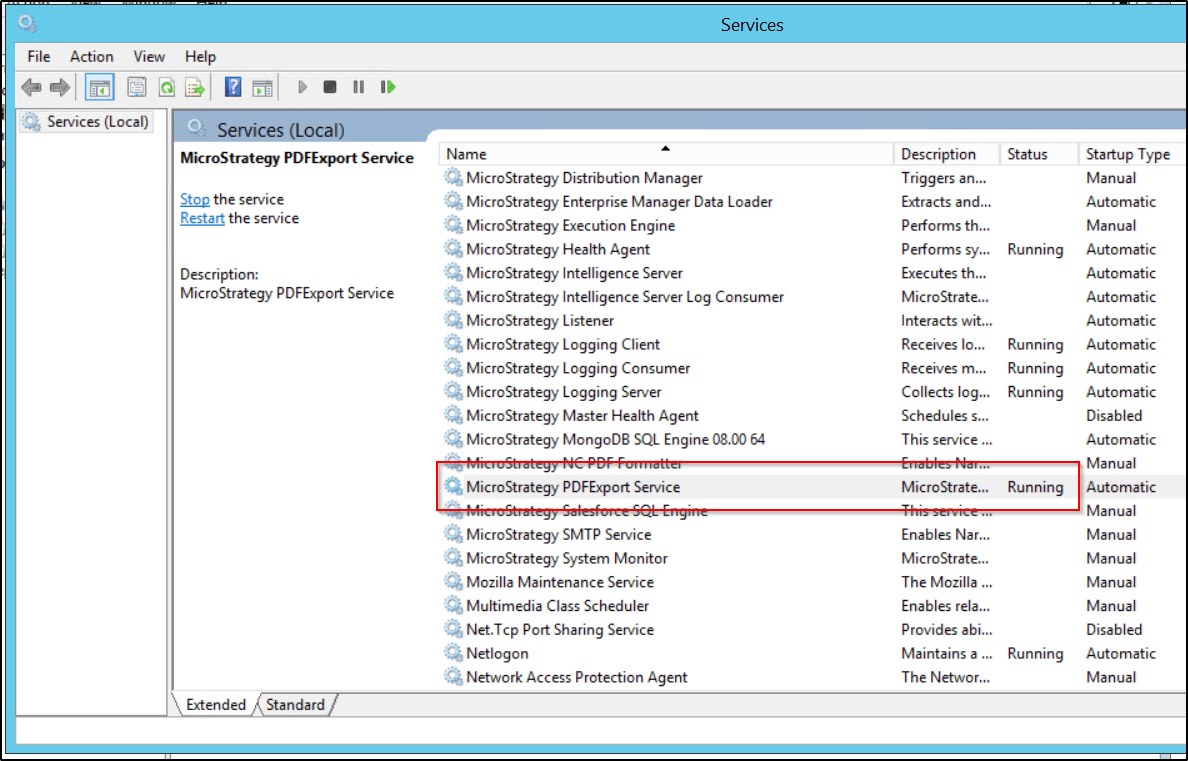
Task: Click Running status of PDFExport Service
Action: [x=1035, y=487]
